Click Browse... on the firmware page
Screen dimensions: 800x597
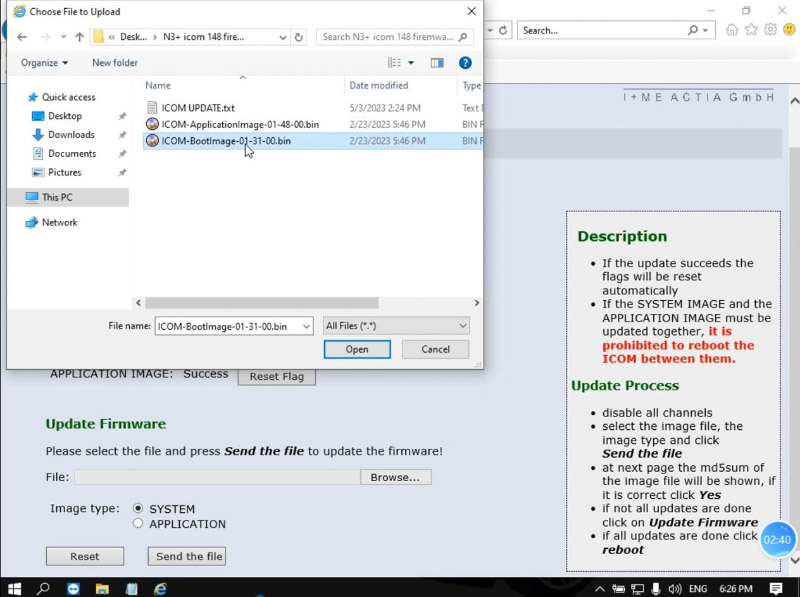coord(395,477)
